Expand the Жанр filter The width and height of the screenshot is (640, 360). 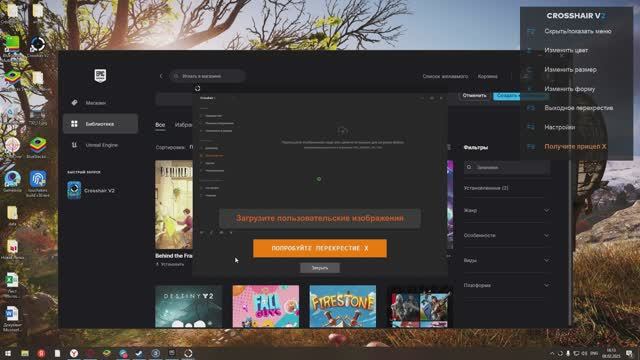click(507, 211)
